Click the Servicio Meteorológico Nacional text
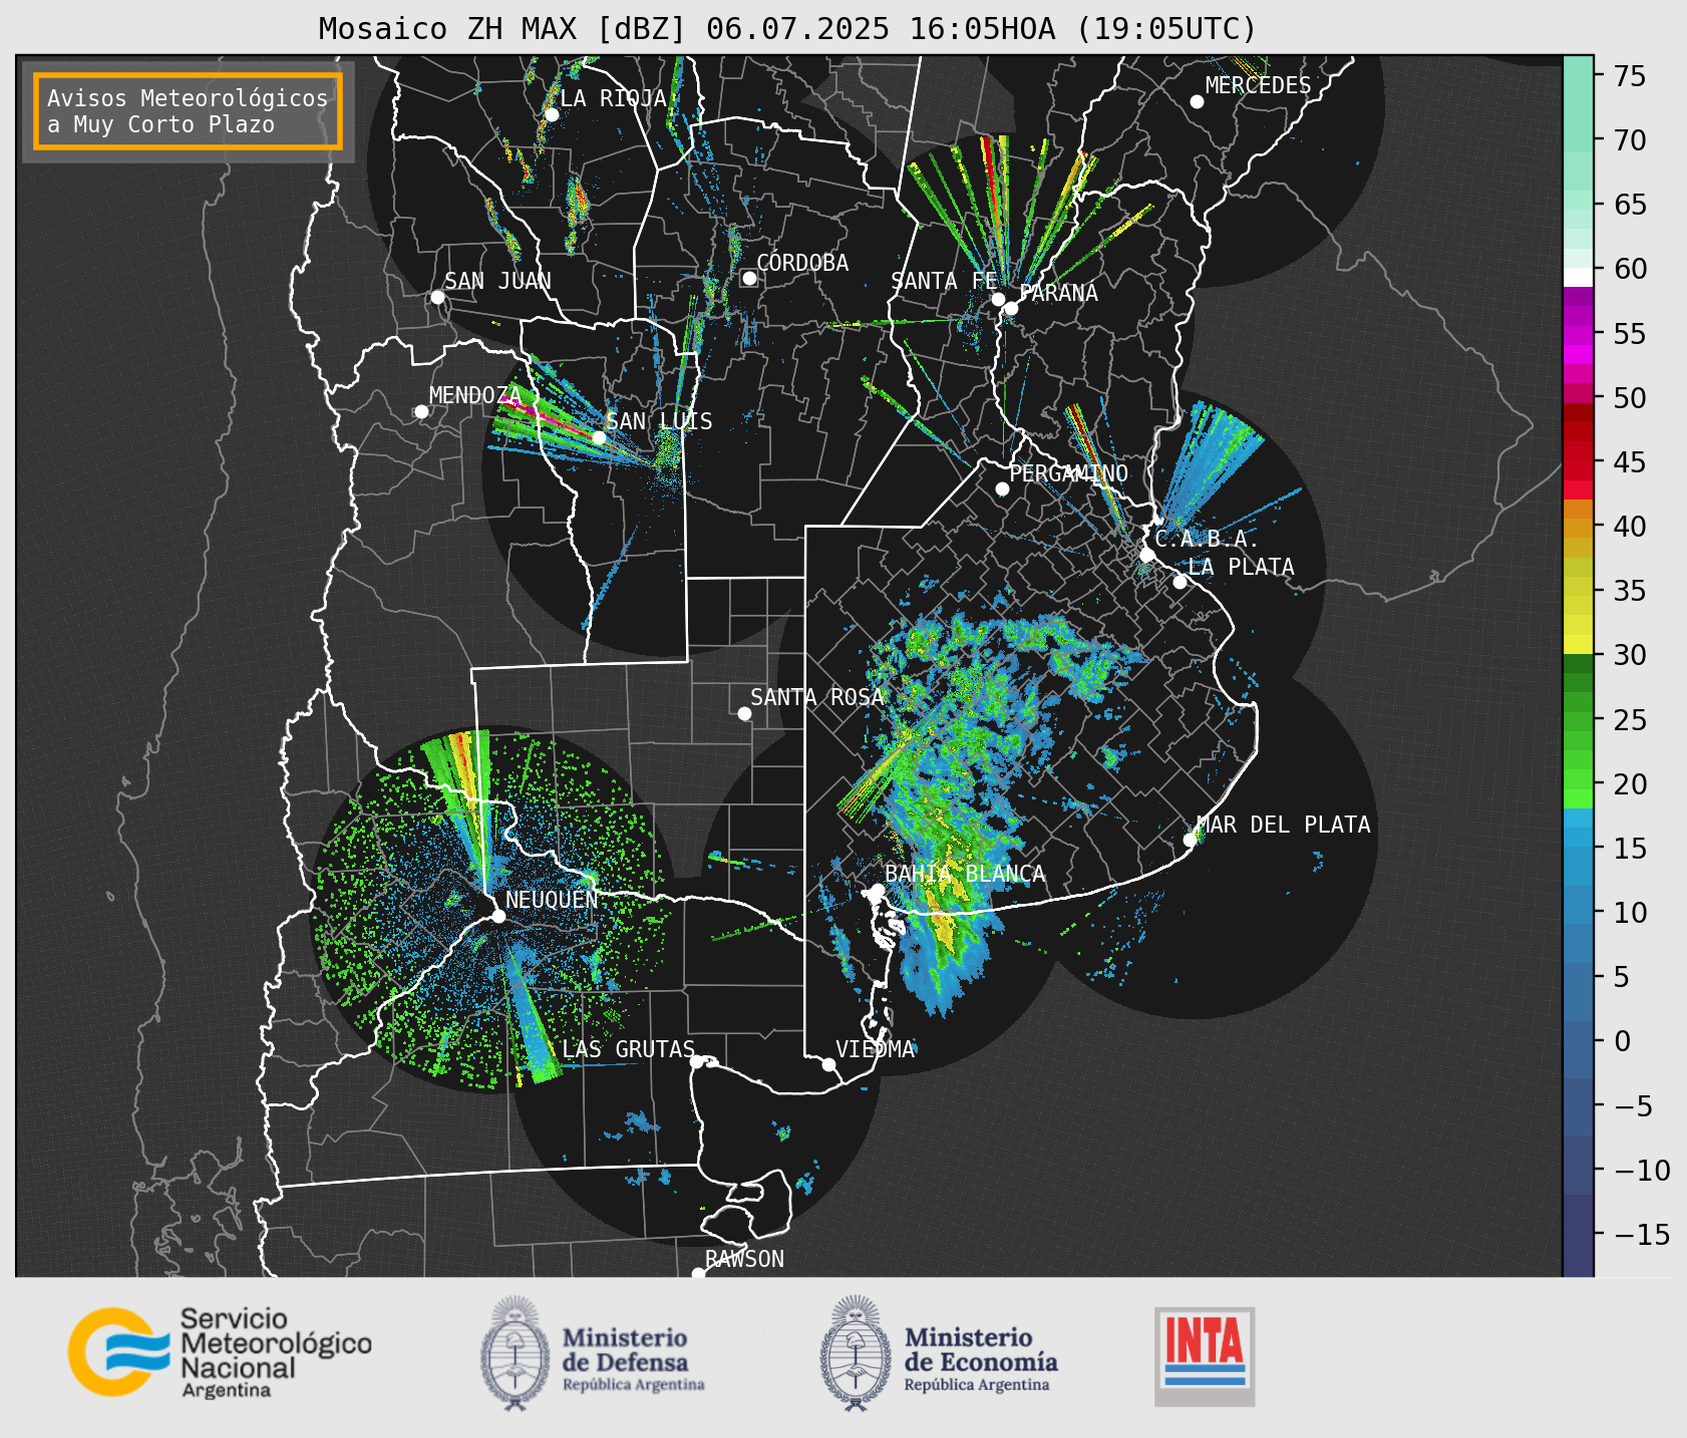Screen dimensions: 1687x1438 [275, 1352]
